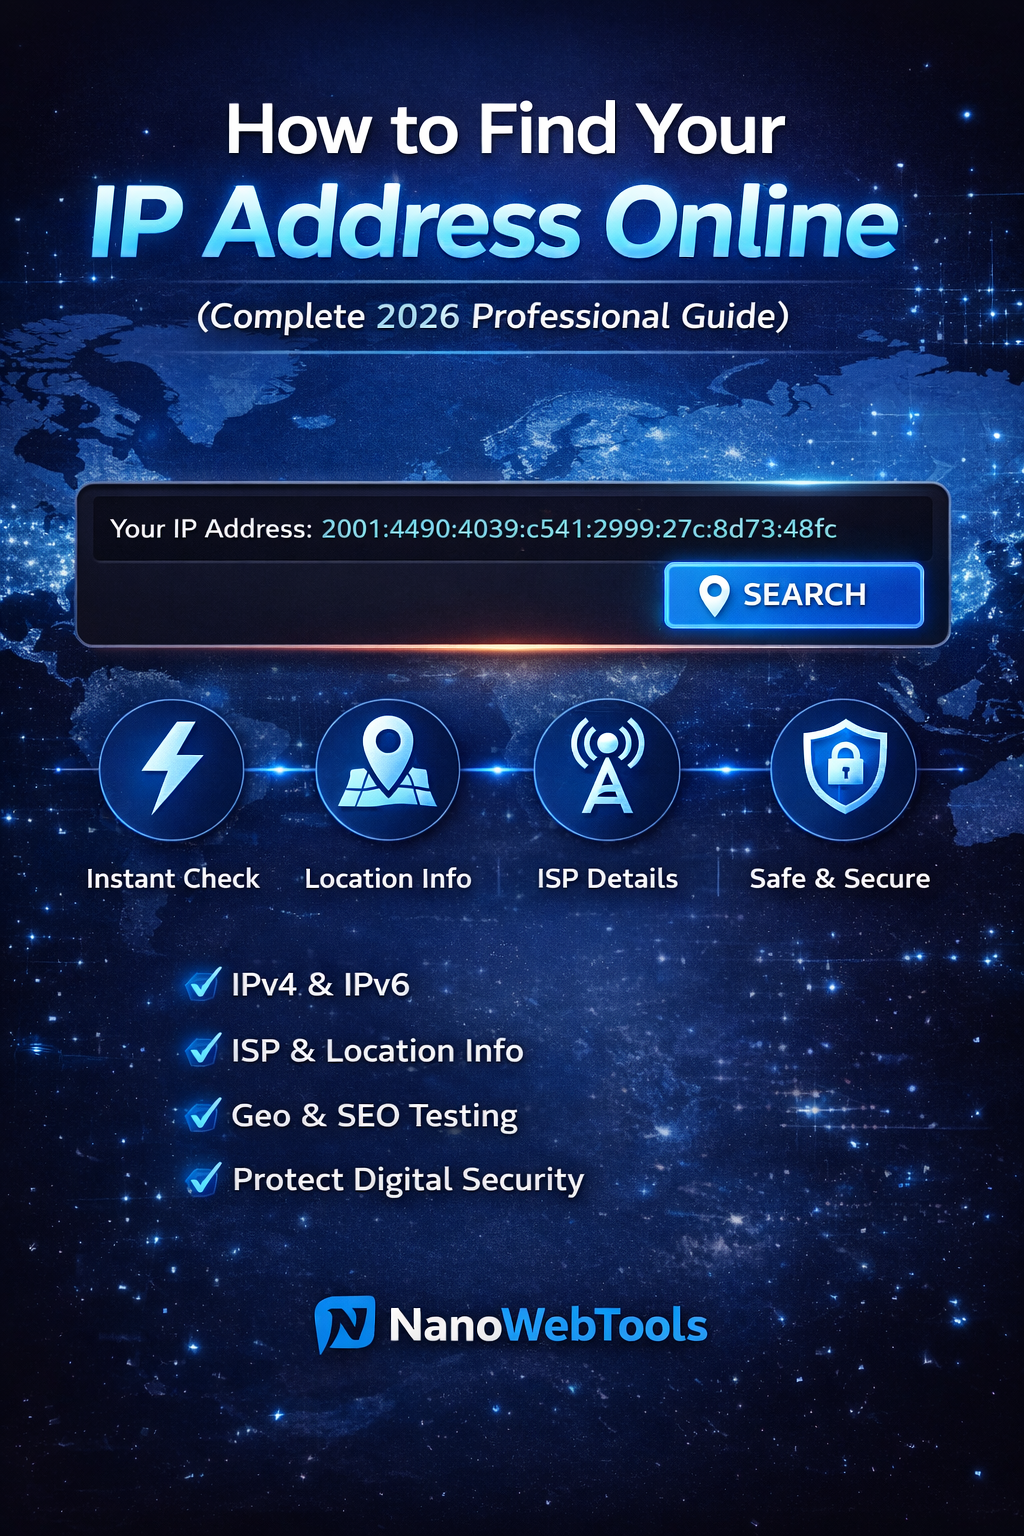
Task: Click the NanoWebTools brand name
Action: [548, 1325]
